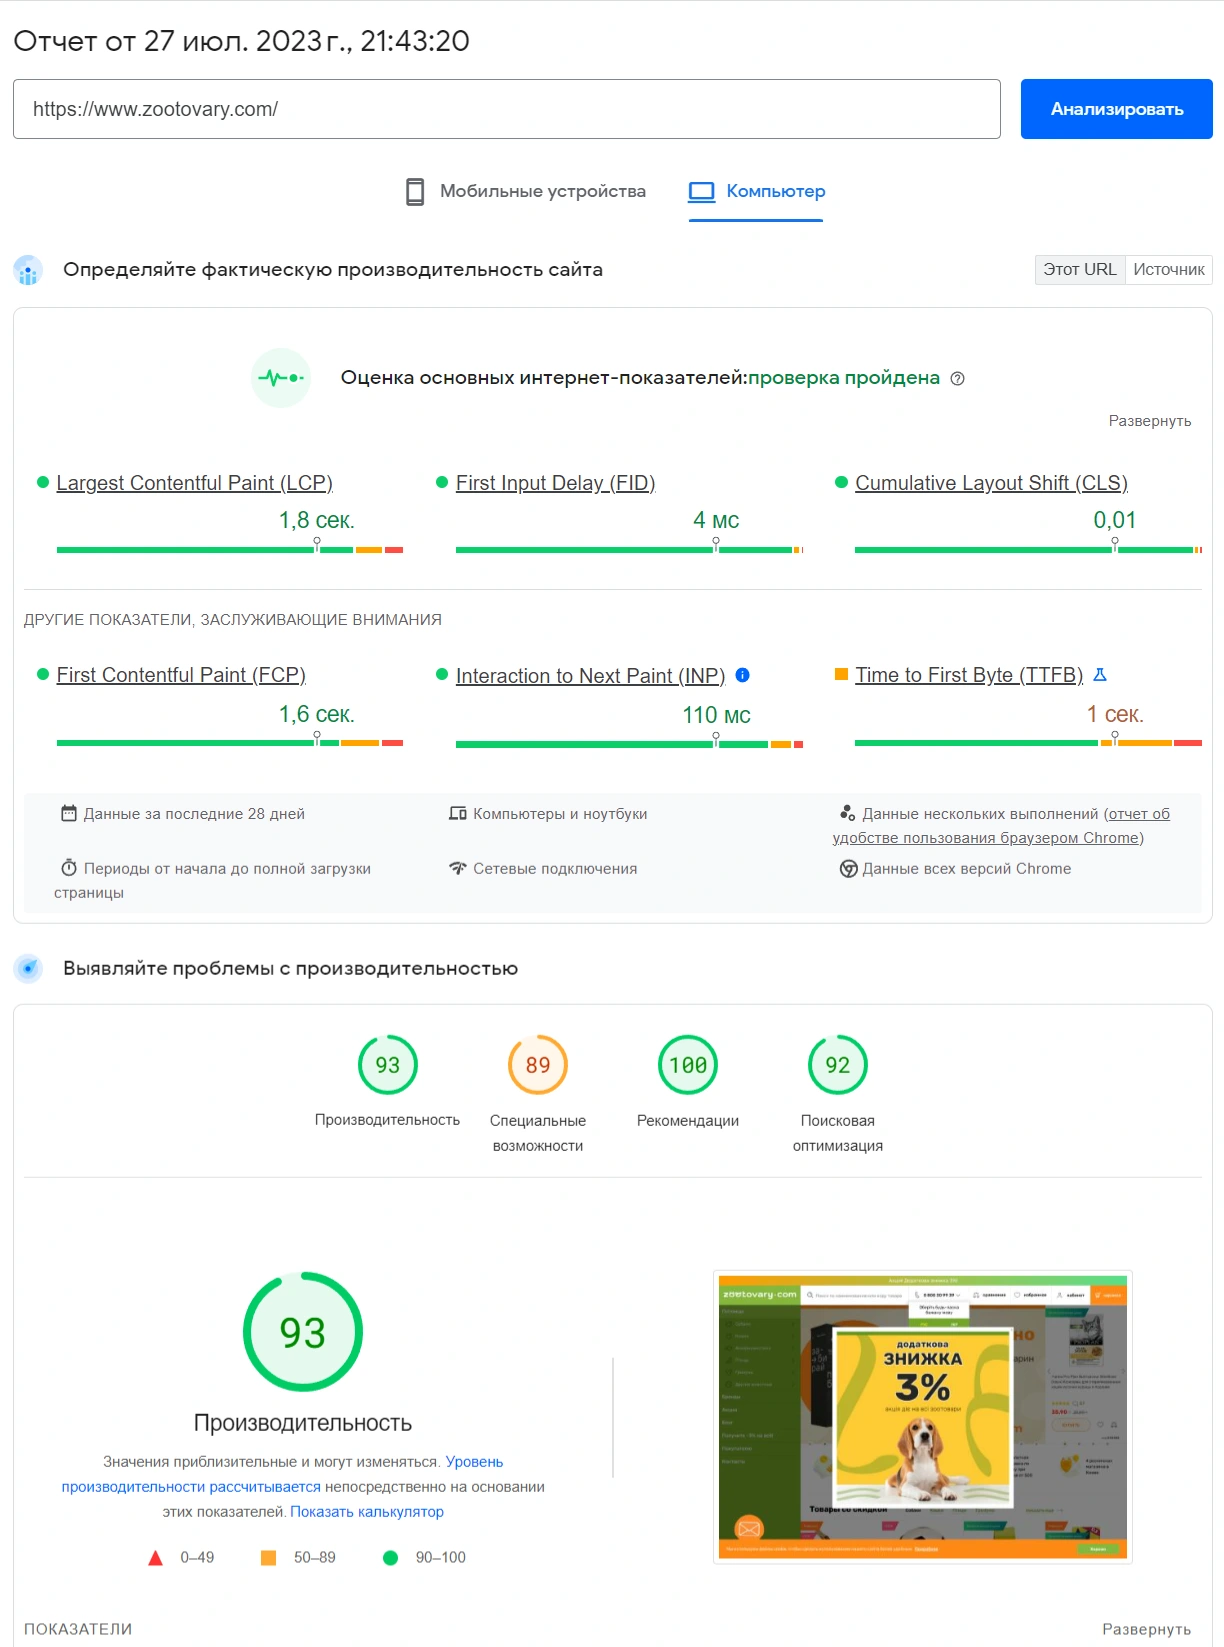
Task: Click the lab diagnostics icon beside 'Выявляйте проблемы'
Action: [28, 968]
